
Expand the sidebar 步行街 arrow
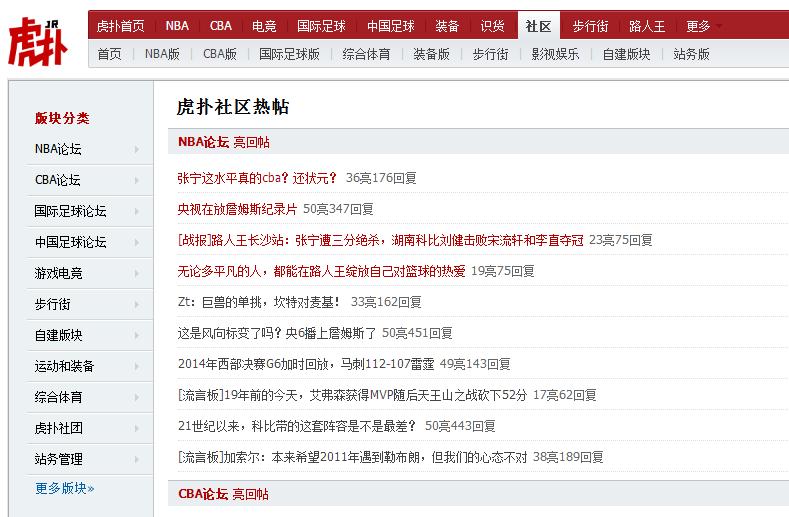coord(136,305)
